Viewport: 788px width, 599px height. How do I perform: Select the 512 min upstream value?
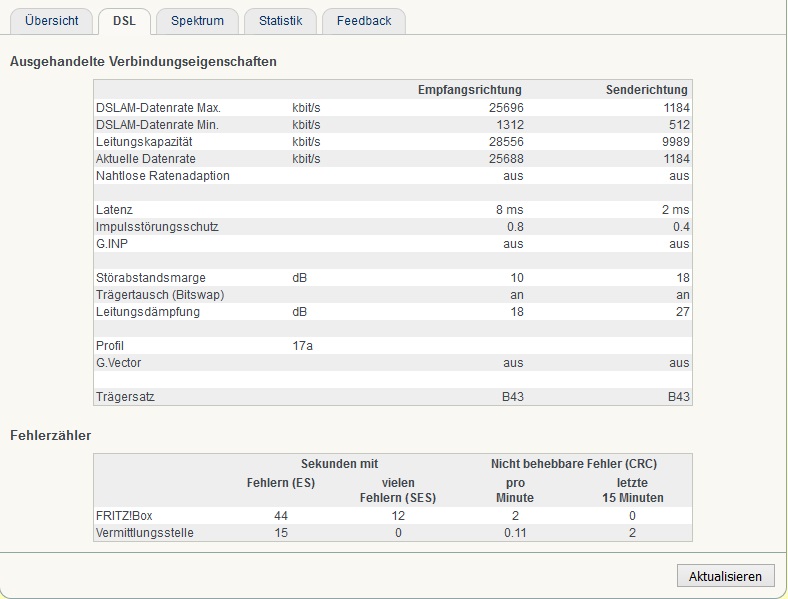679,125
